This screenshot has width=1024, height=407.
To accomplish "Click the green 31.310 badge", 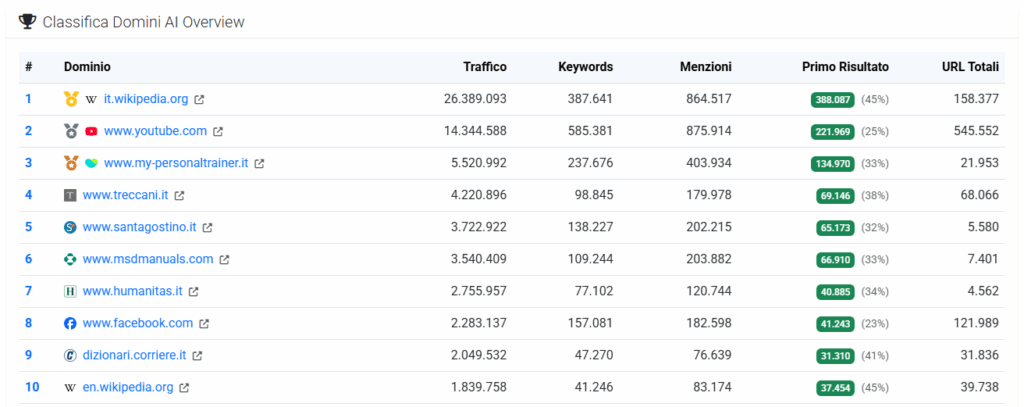I will (835, 356).
